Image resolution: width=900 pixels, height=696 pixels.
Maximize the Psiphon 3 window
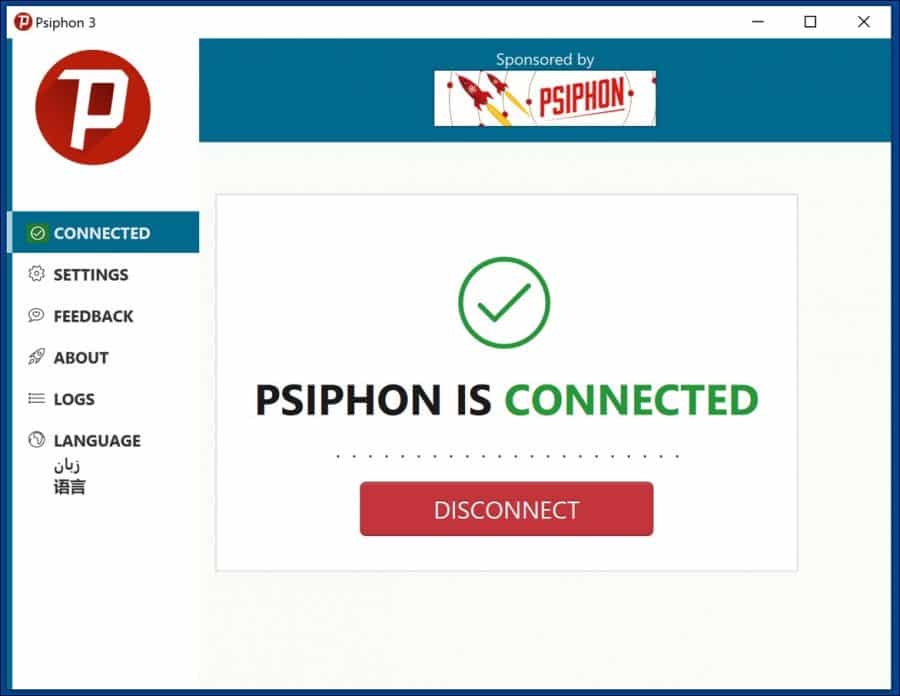pos(810,22)
